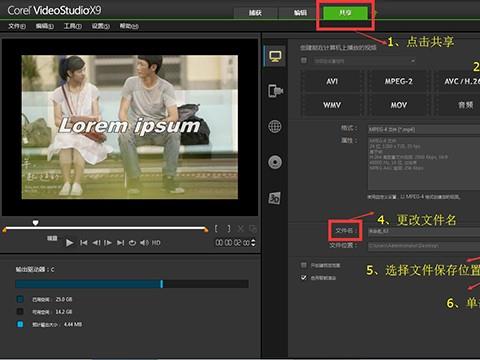
Task: Click the Lorem ipsum video preview
Action: pos(130,127)
